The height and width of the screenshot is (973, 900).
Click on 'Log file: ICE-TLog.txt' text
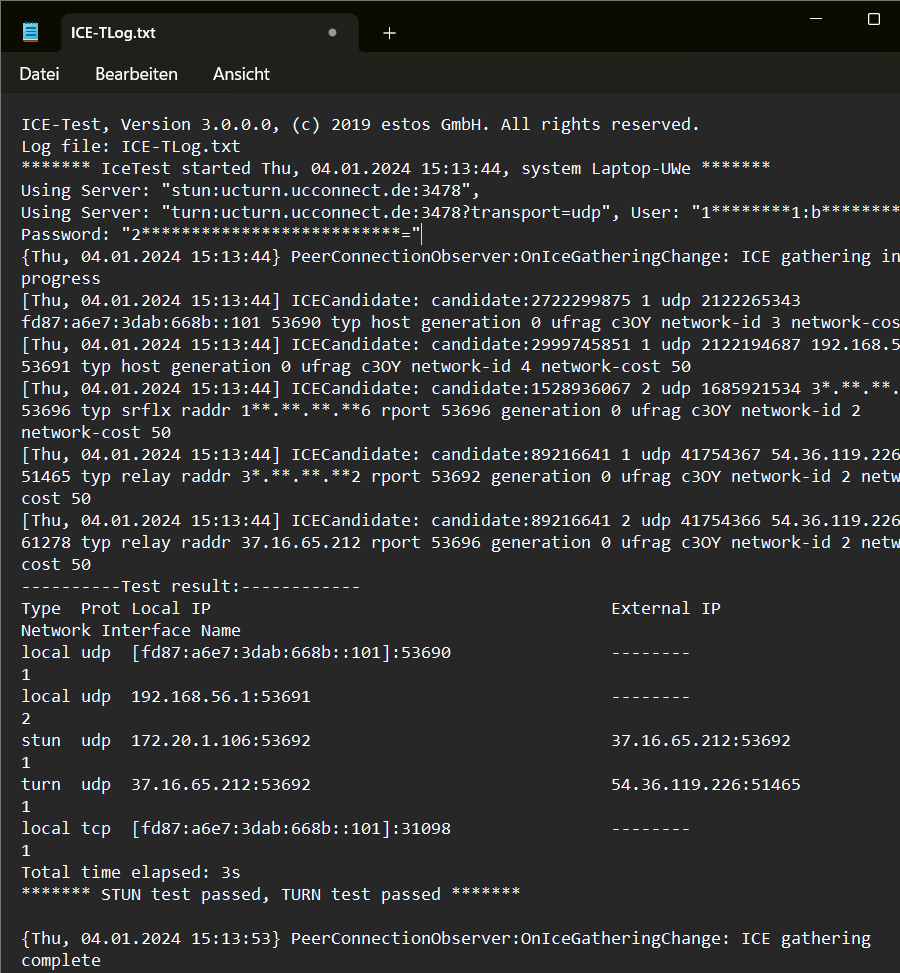click(130, 146)
